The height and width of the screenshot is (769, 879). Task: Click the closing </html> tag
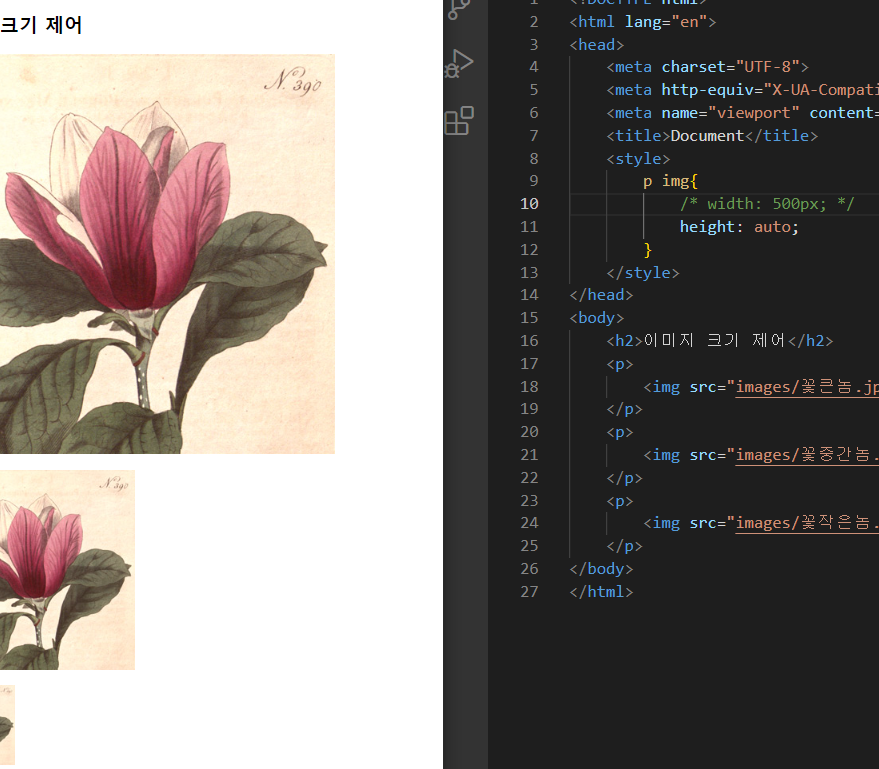601,592
